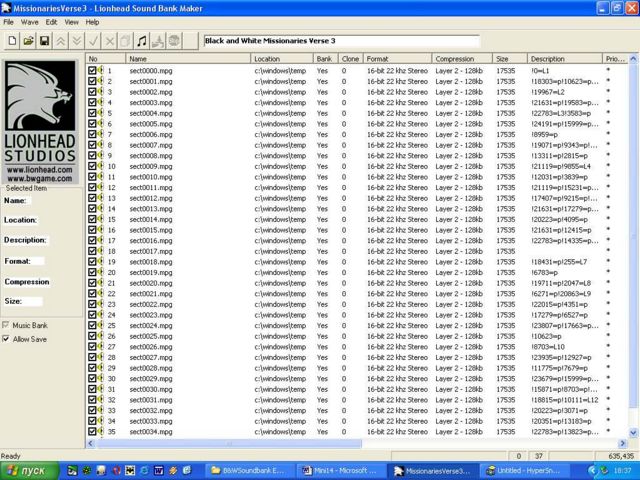Open the View menu
Image resolution: width=640 pixels, height=480 pixels.
(71, 22)
